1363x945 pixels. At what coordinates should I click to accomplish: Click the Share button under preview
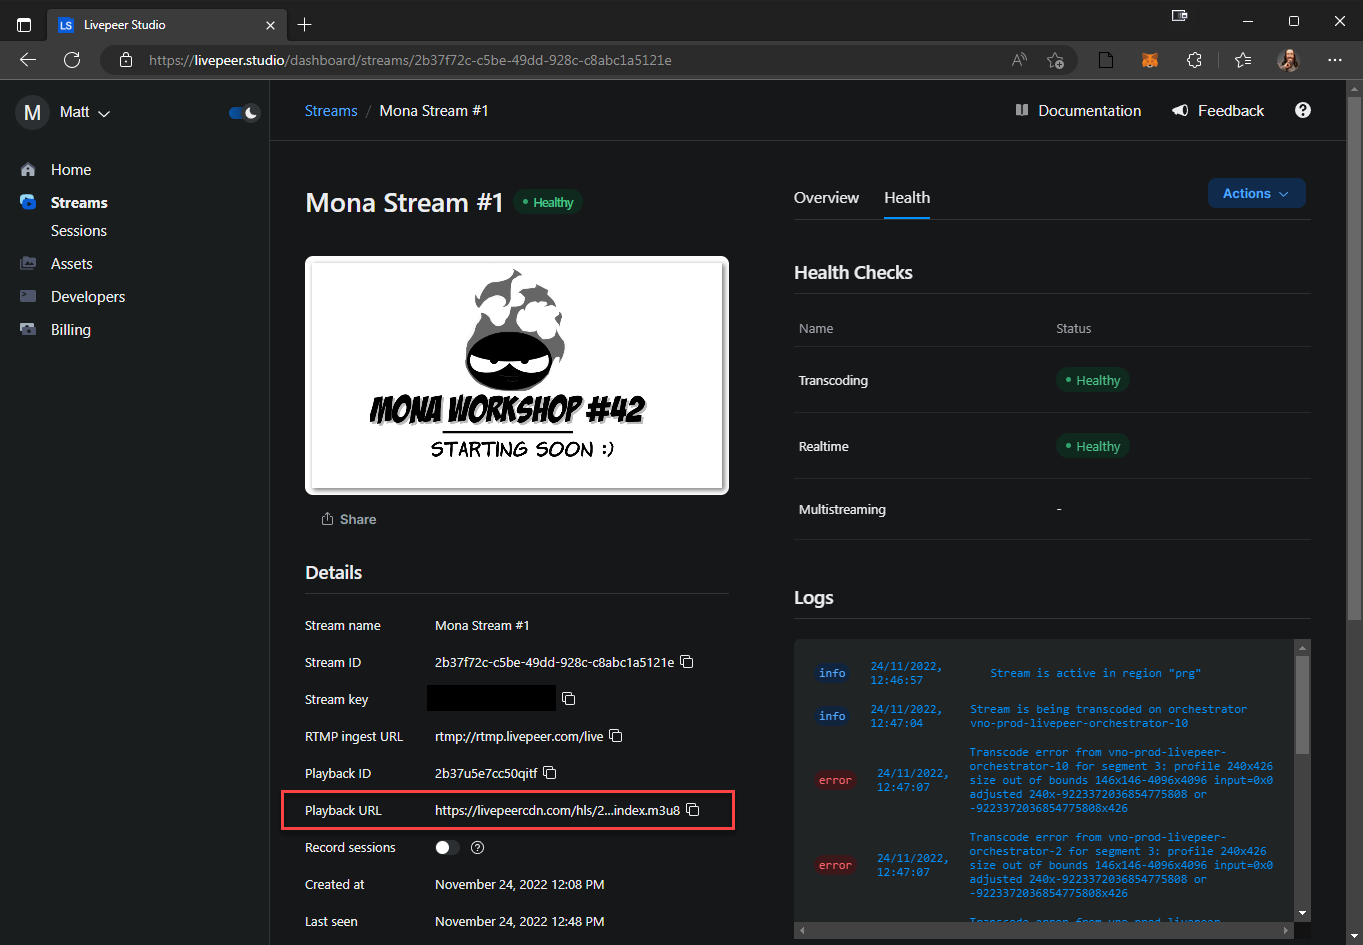[x=349, y=519]
